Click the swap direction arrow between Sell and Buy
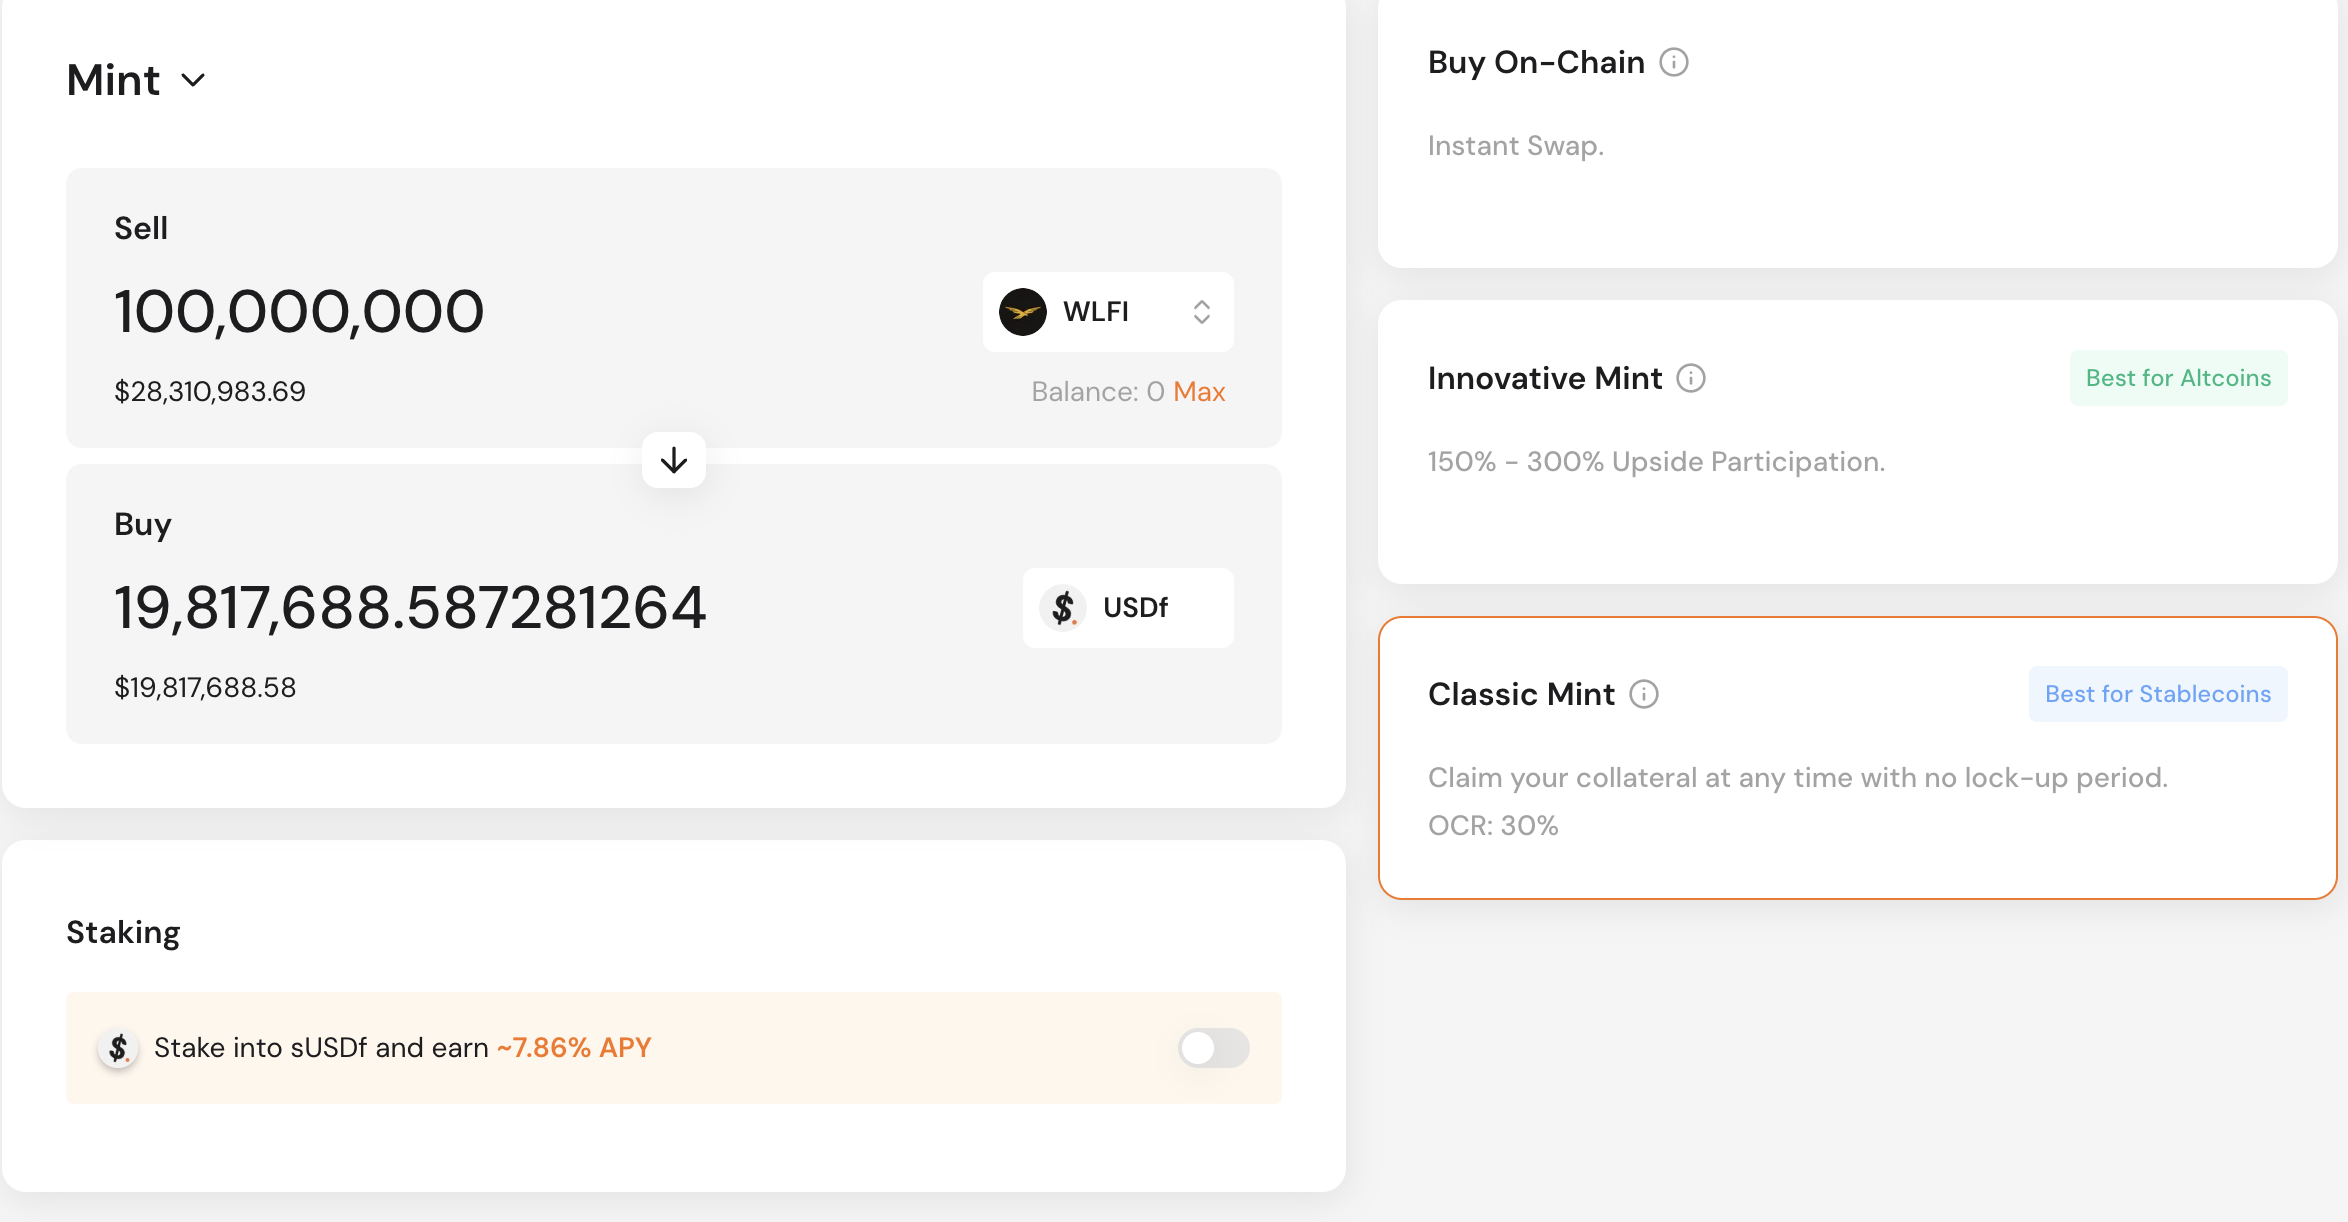 click(x=674, y=460)
